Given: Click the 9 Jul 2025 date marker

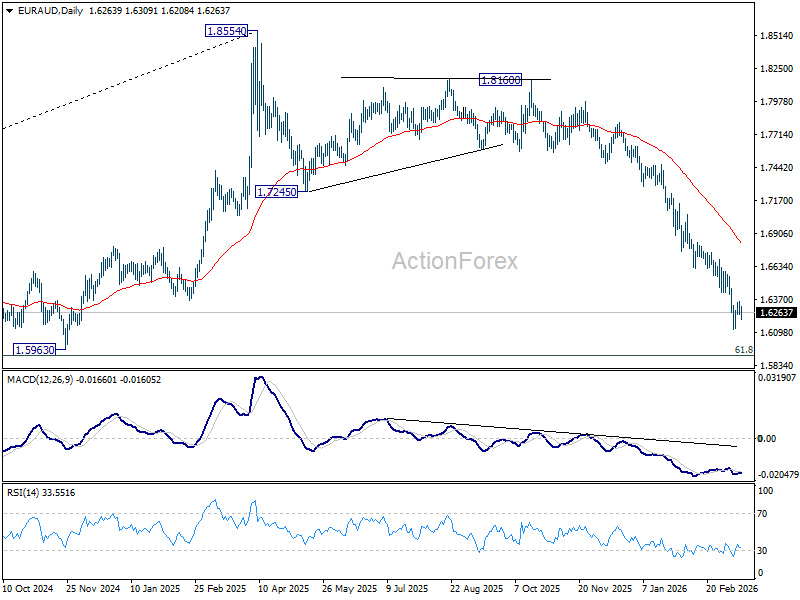Looking at the screenshot, I should pos(407,588).
